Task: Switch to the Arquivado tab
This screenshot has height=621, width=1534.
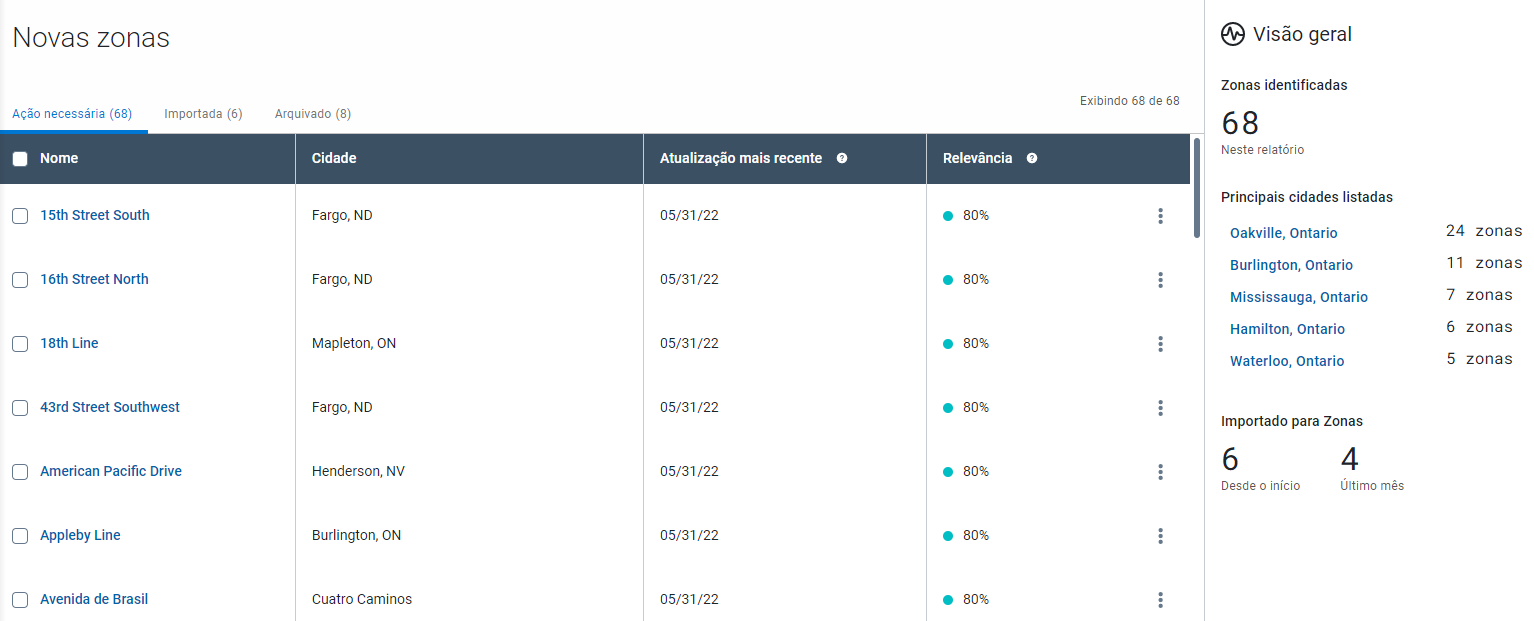Action: [312, 113]
